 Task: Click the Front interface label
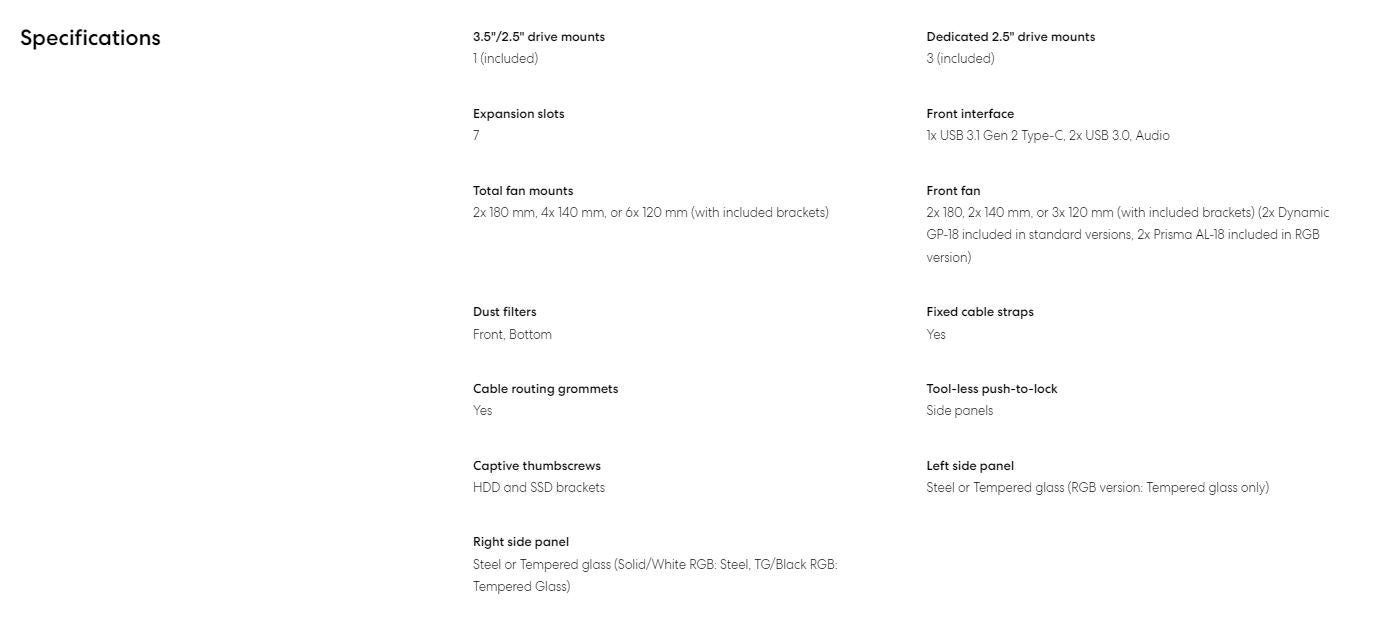click(969, 114)
